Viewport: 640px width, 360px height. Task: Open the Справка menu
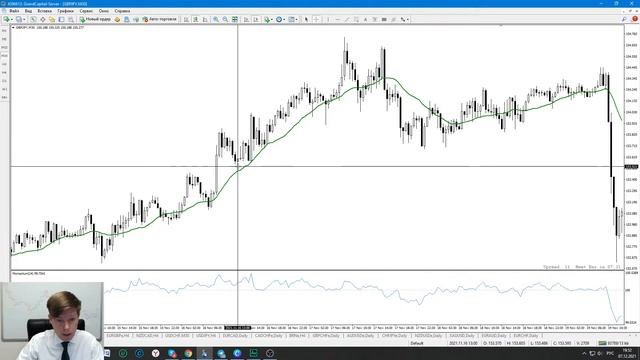coord(122,11)
